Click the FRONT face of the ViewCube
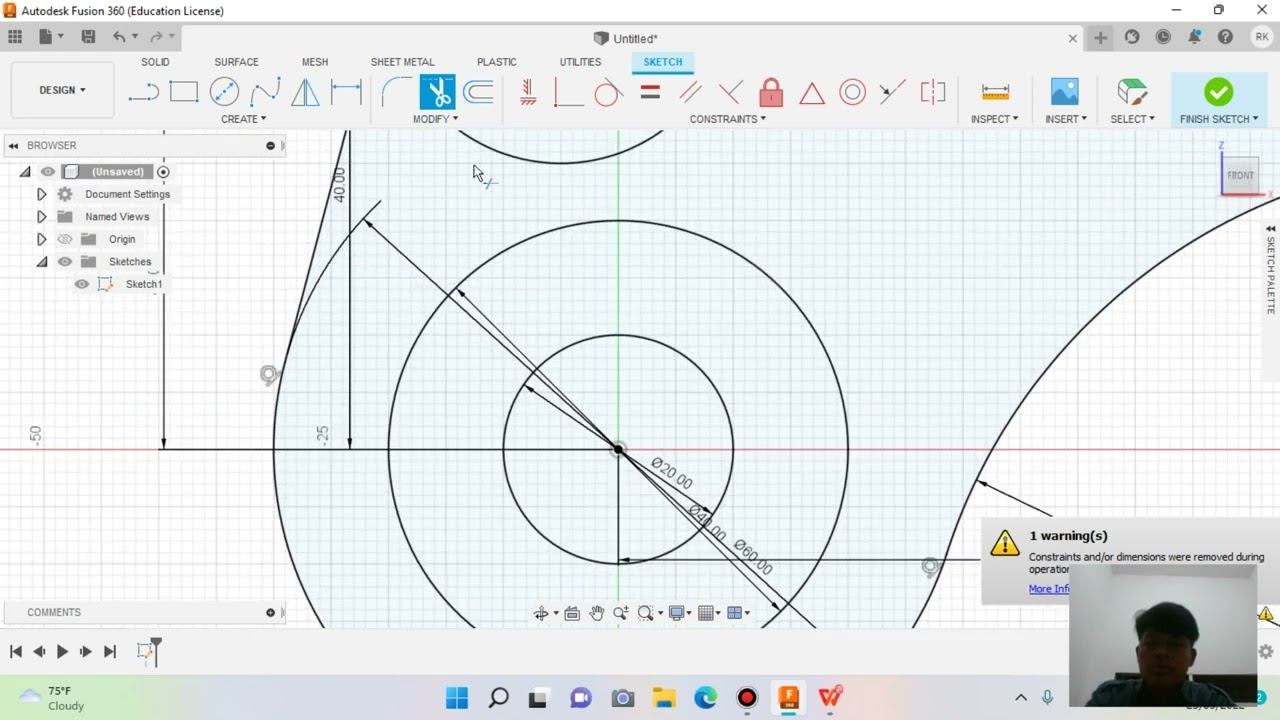 point(1240,175)
